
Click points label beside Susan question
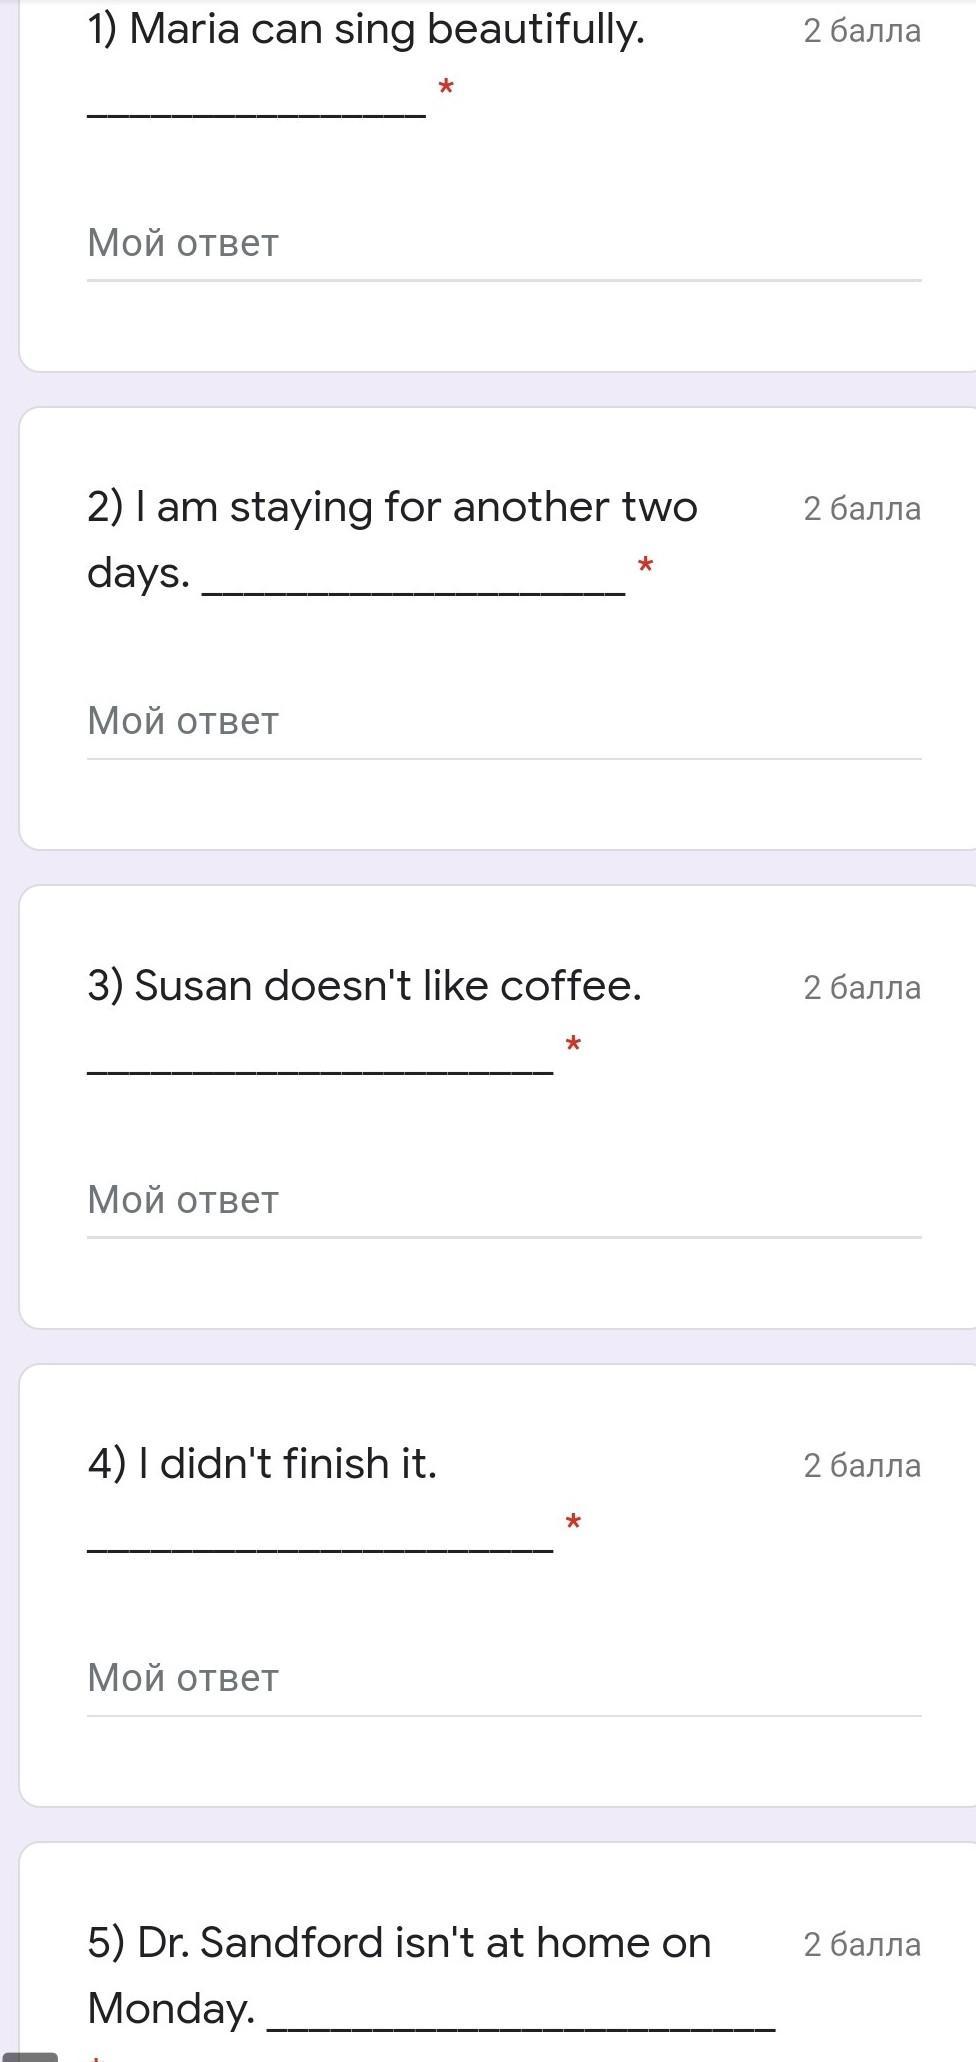[x=862, y=988]
